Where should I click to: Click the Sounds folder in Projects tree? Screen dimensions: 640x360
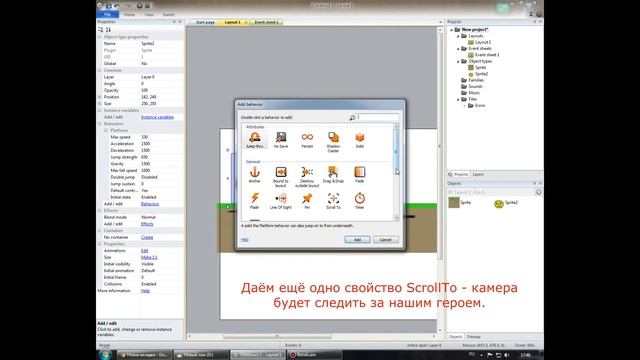click(x=475, y=87)
